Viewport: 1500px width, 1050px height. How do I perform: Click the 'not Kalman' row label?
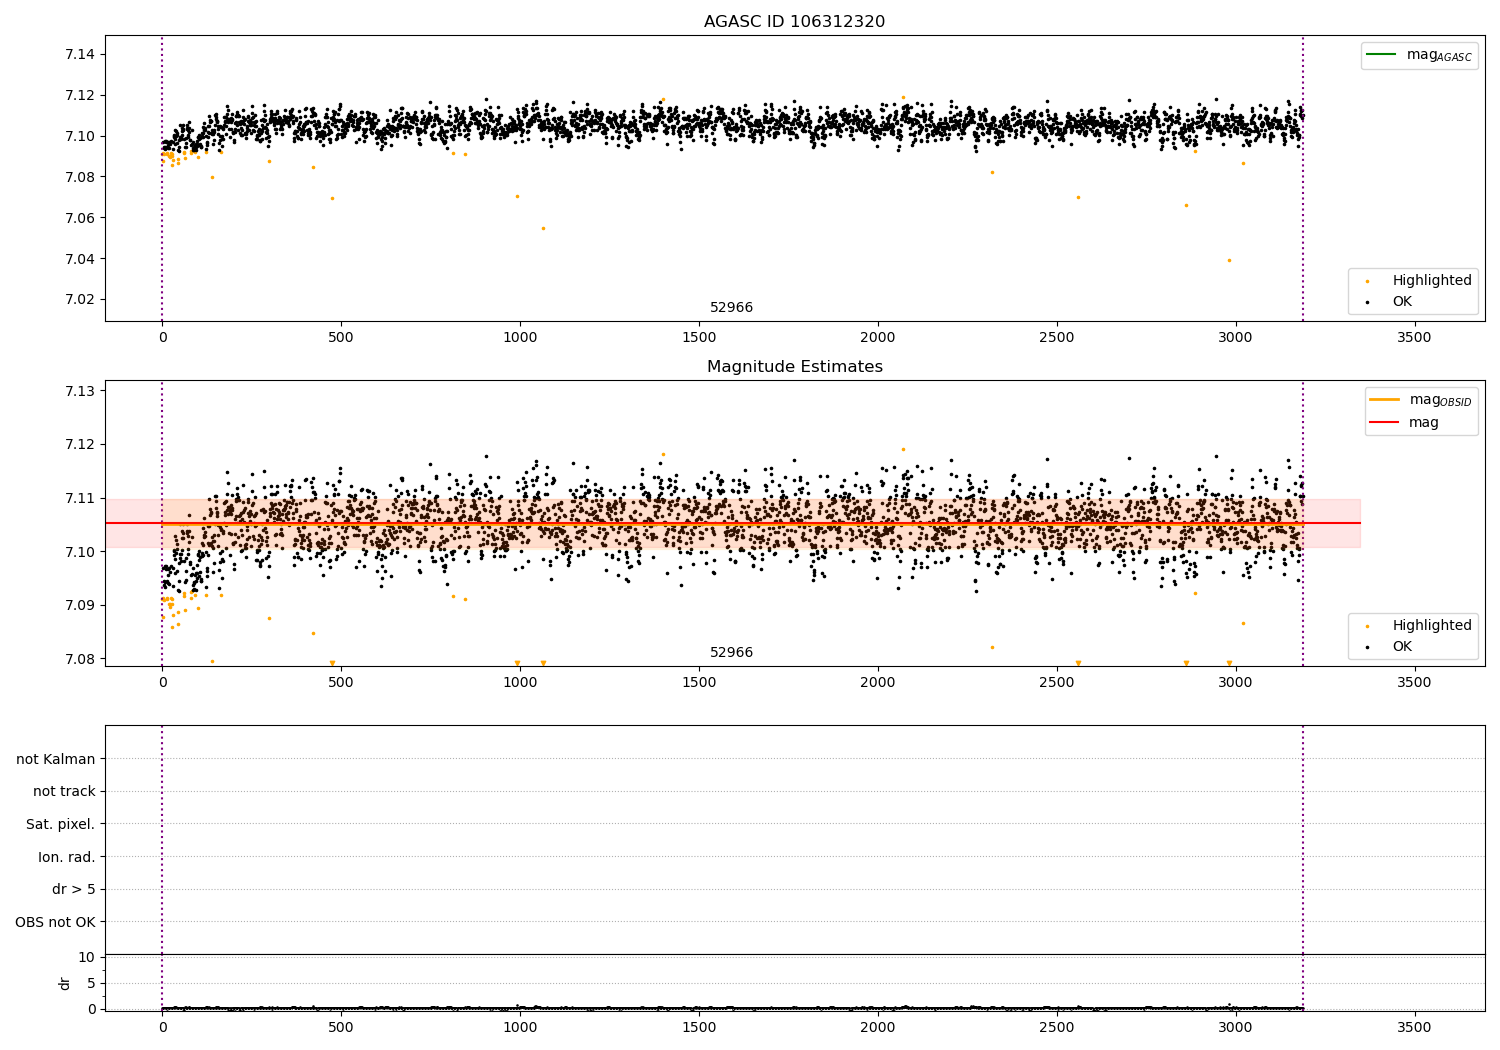(56, 759)
